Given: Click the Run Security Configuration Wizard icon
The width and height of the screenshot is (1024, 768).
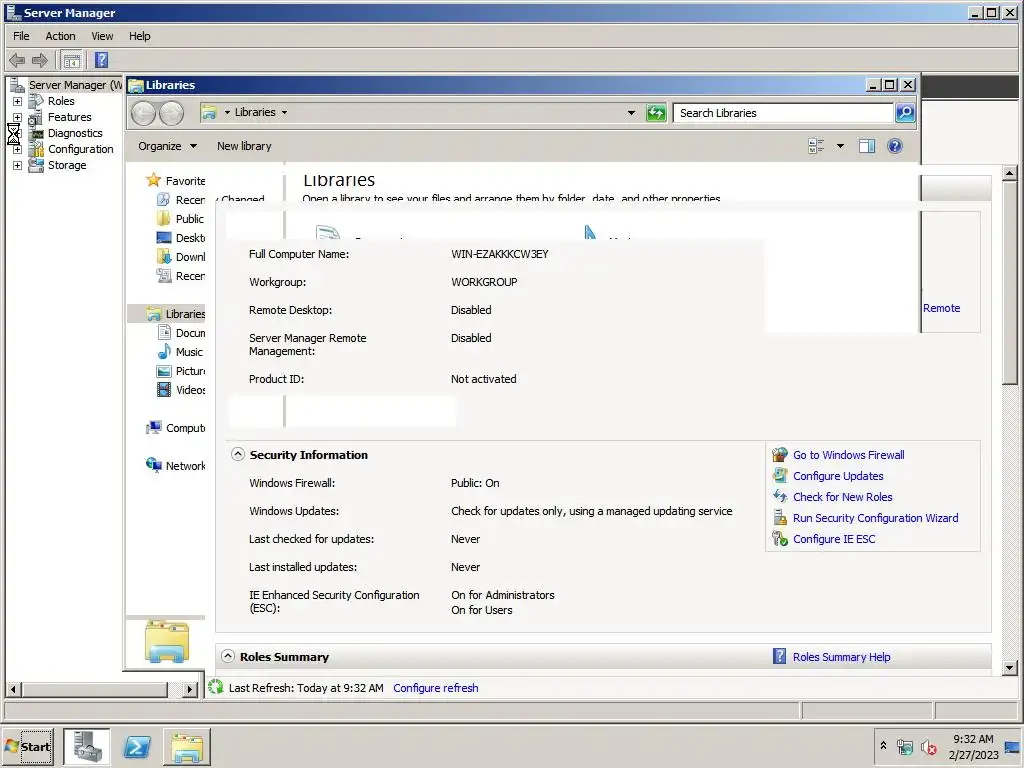Looking at the screenshot, I should coord(780,518).
